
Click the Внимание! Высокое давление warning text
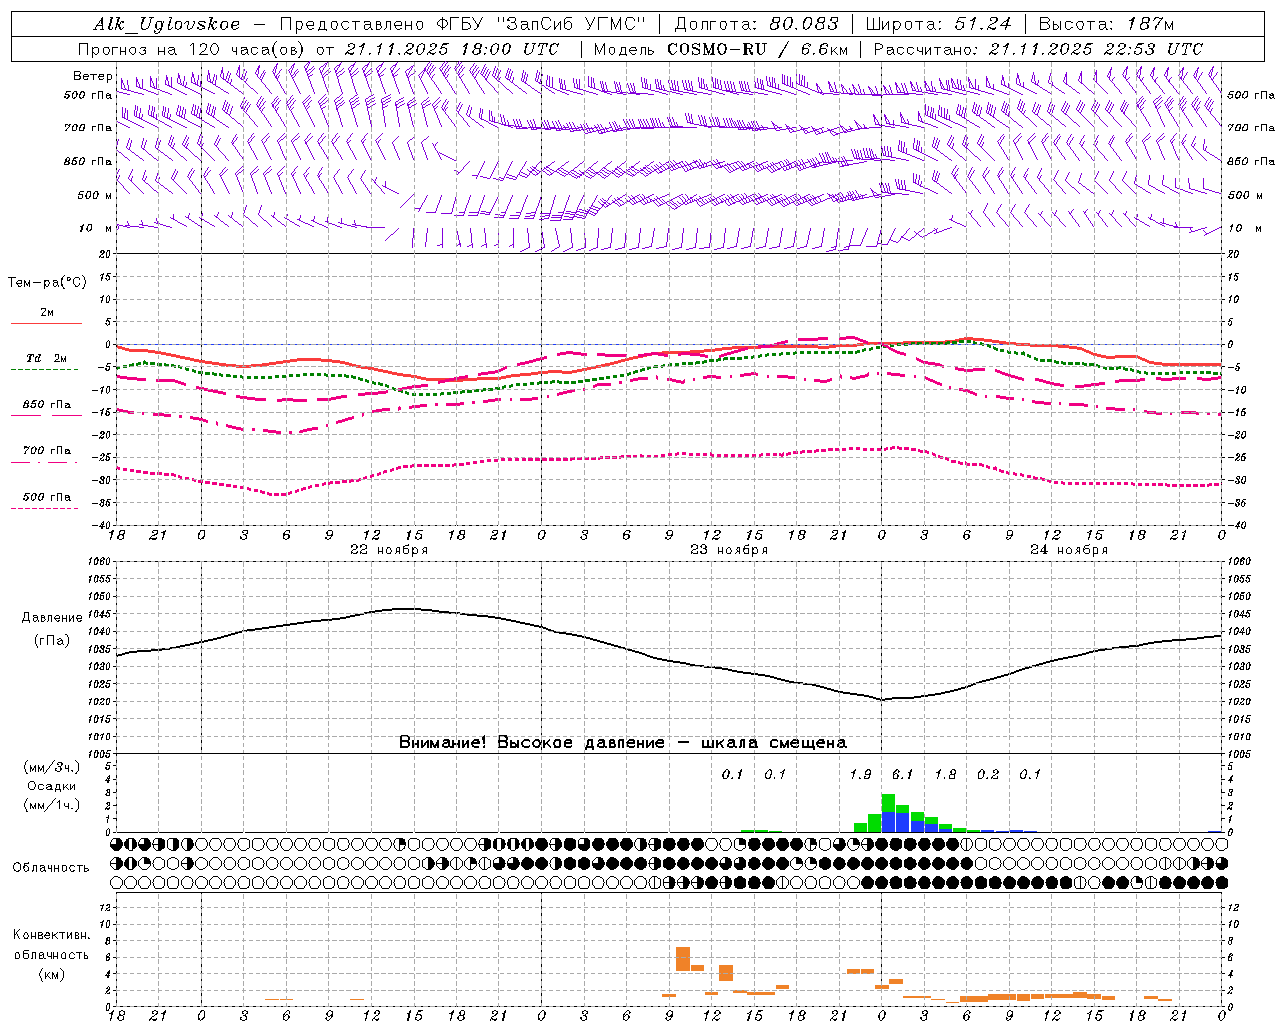[x=622, y=742]
